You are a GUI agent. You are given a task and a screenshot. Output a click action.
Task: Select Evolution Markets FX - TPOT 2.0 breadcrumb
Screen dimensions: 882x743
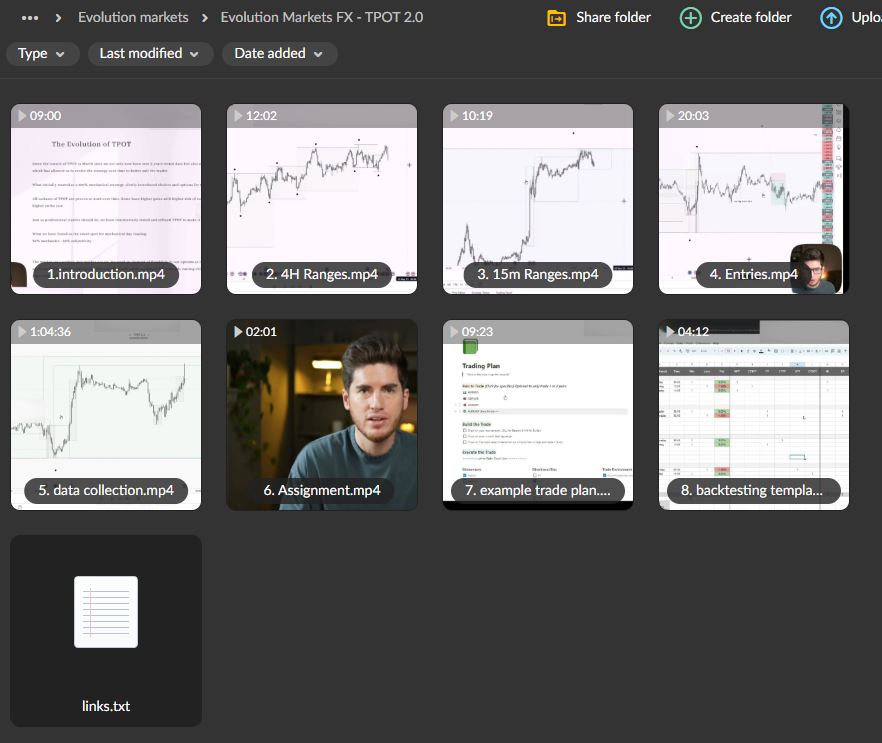pos(321,17)
